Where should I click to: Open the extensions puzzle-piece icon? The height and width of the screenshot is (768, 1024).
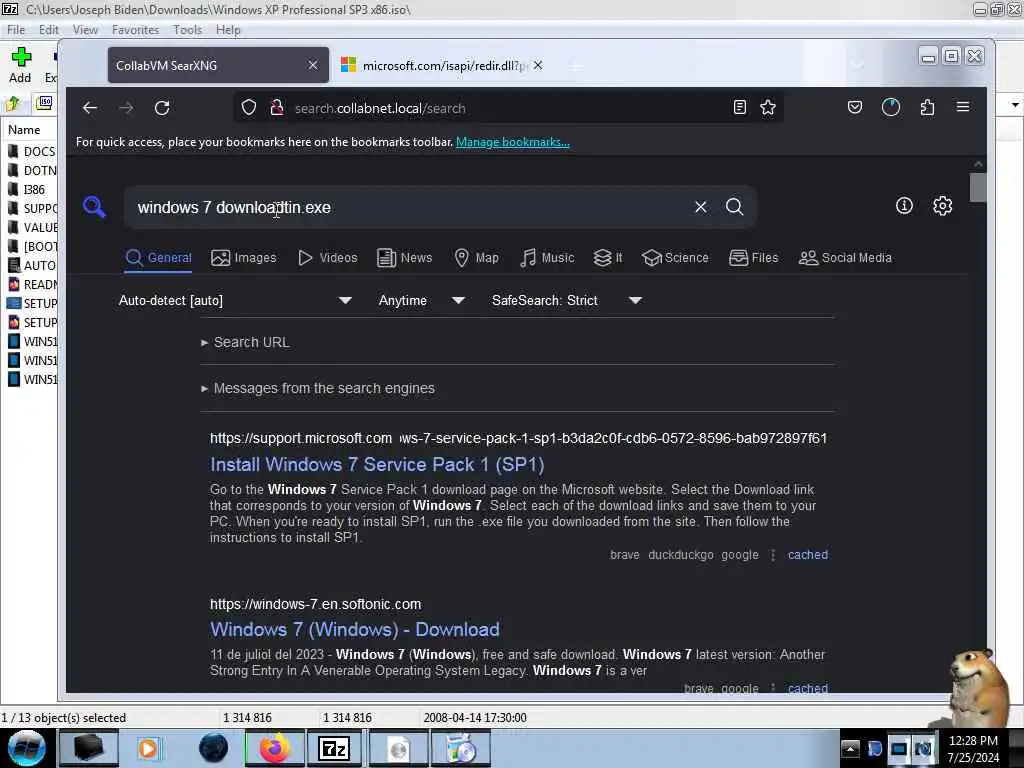point(927,107)
